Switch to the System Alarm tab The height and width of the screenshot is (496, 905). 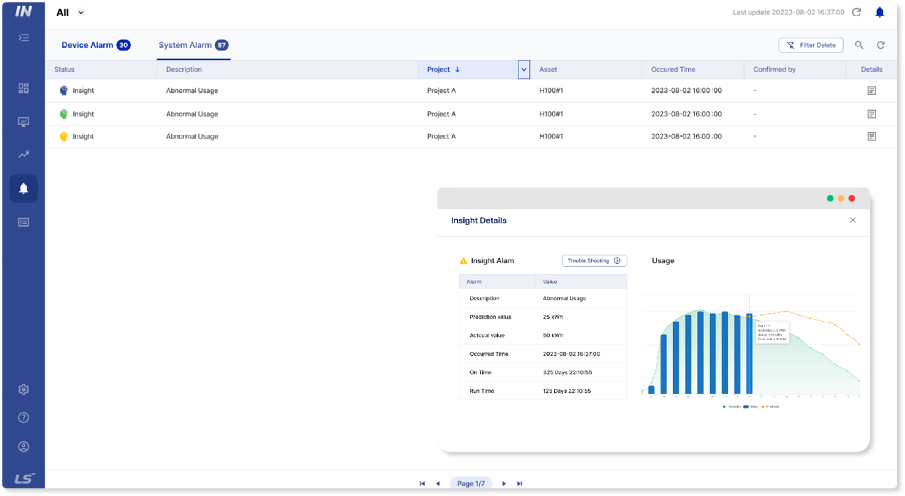click(x=192, y=45)
